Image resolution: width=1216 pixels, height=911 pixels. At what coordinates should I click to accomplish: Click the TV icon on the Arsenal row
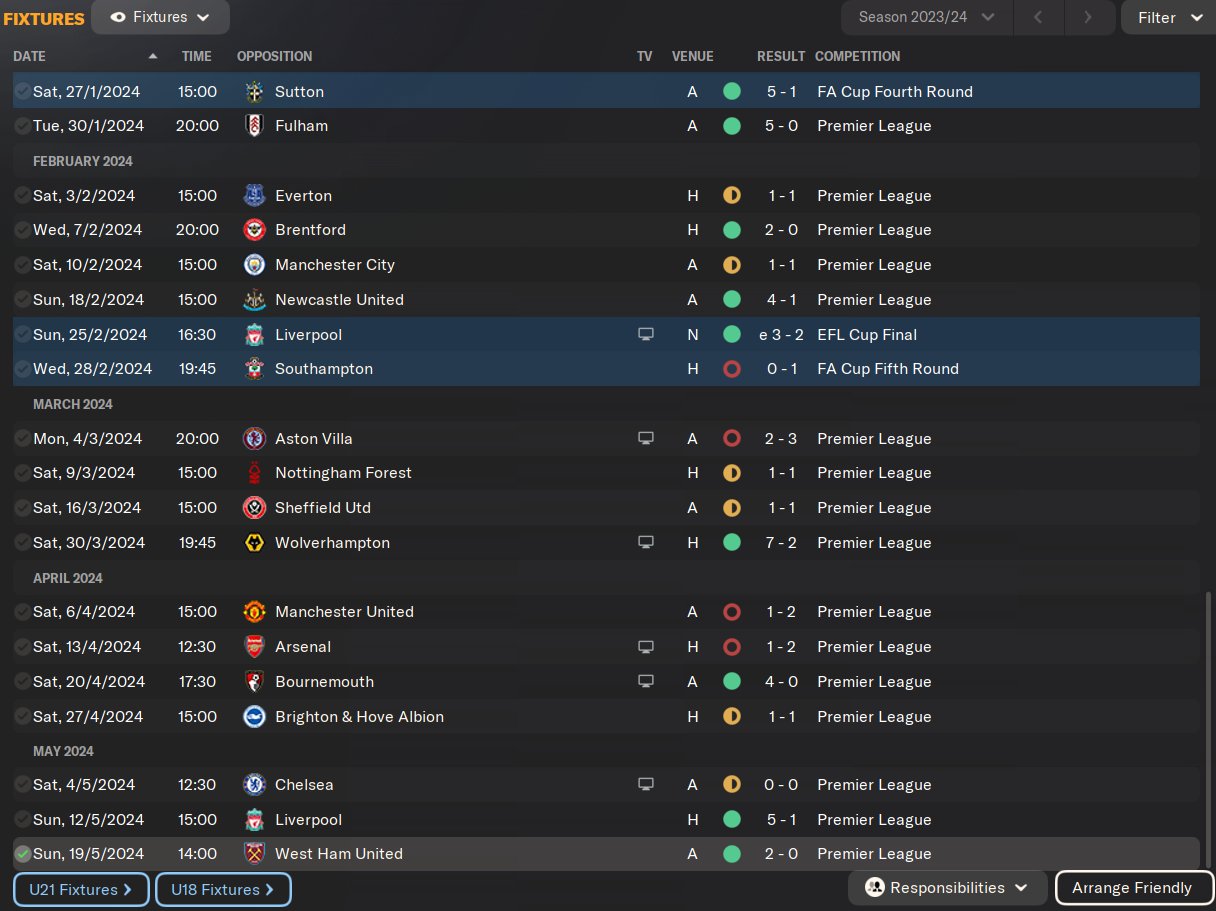(646, 647)
